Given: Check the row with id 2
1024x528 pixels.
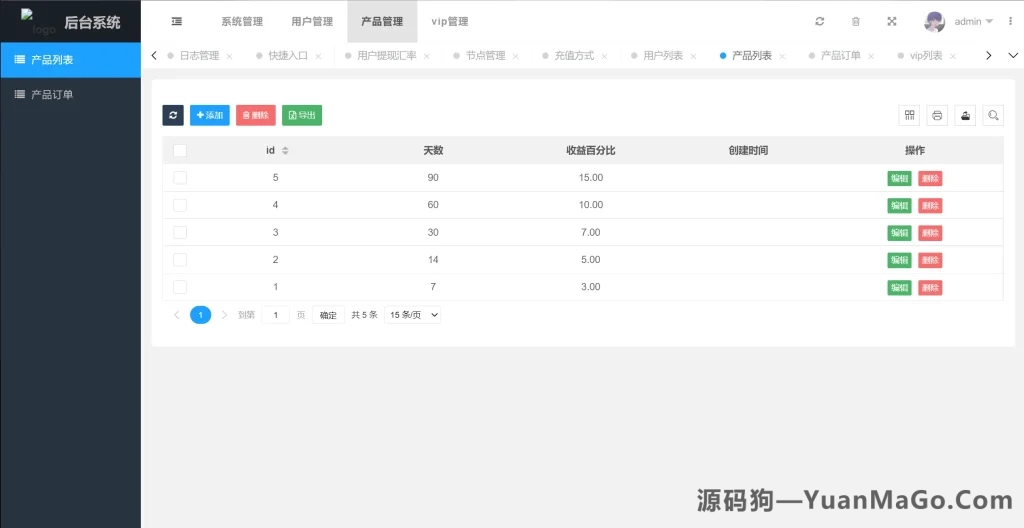Looking at the screenshot, I should (180, 260).
